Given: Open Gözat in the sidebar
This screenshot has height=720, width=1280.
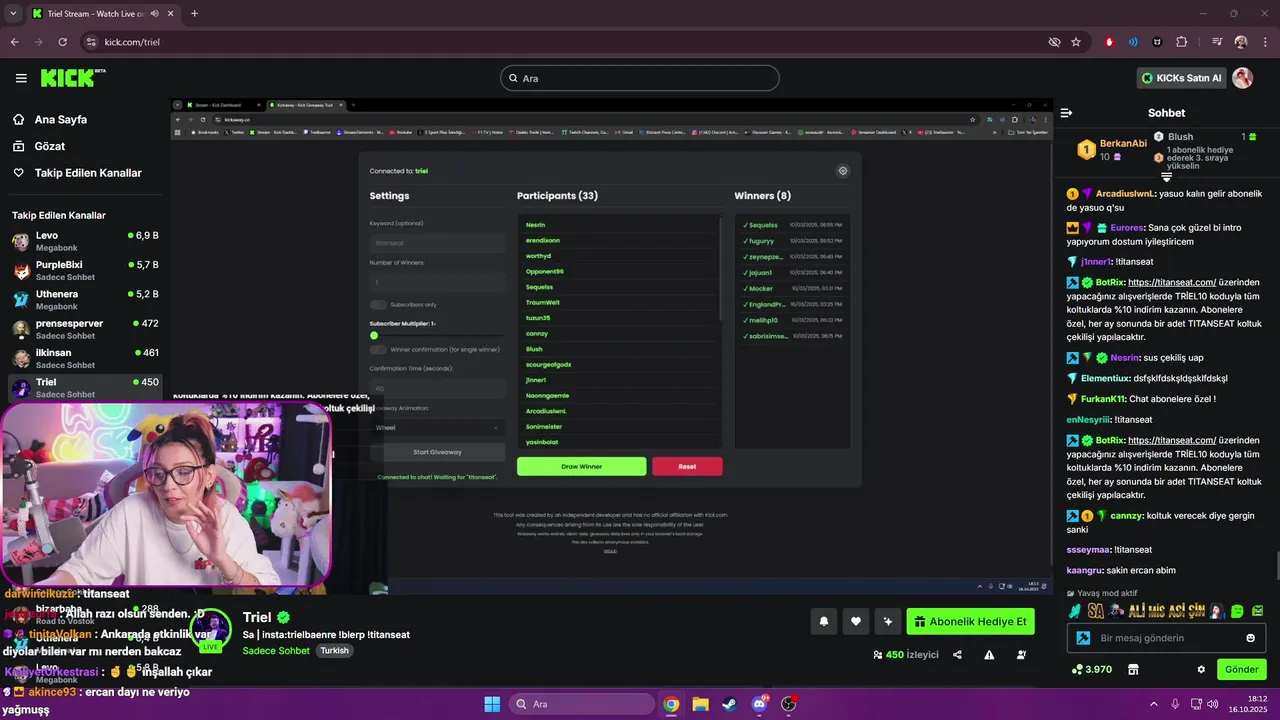Looking at the screenshot, I should click(50, 146).
